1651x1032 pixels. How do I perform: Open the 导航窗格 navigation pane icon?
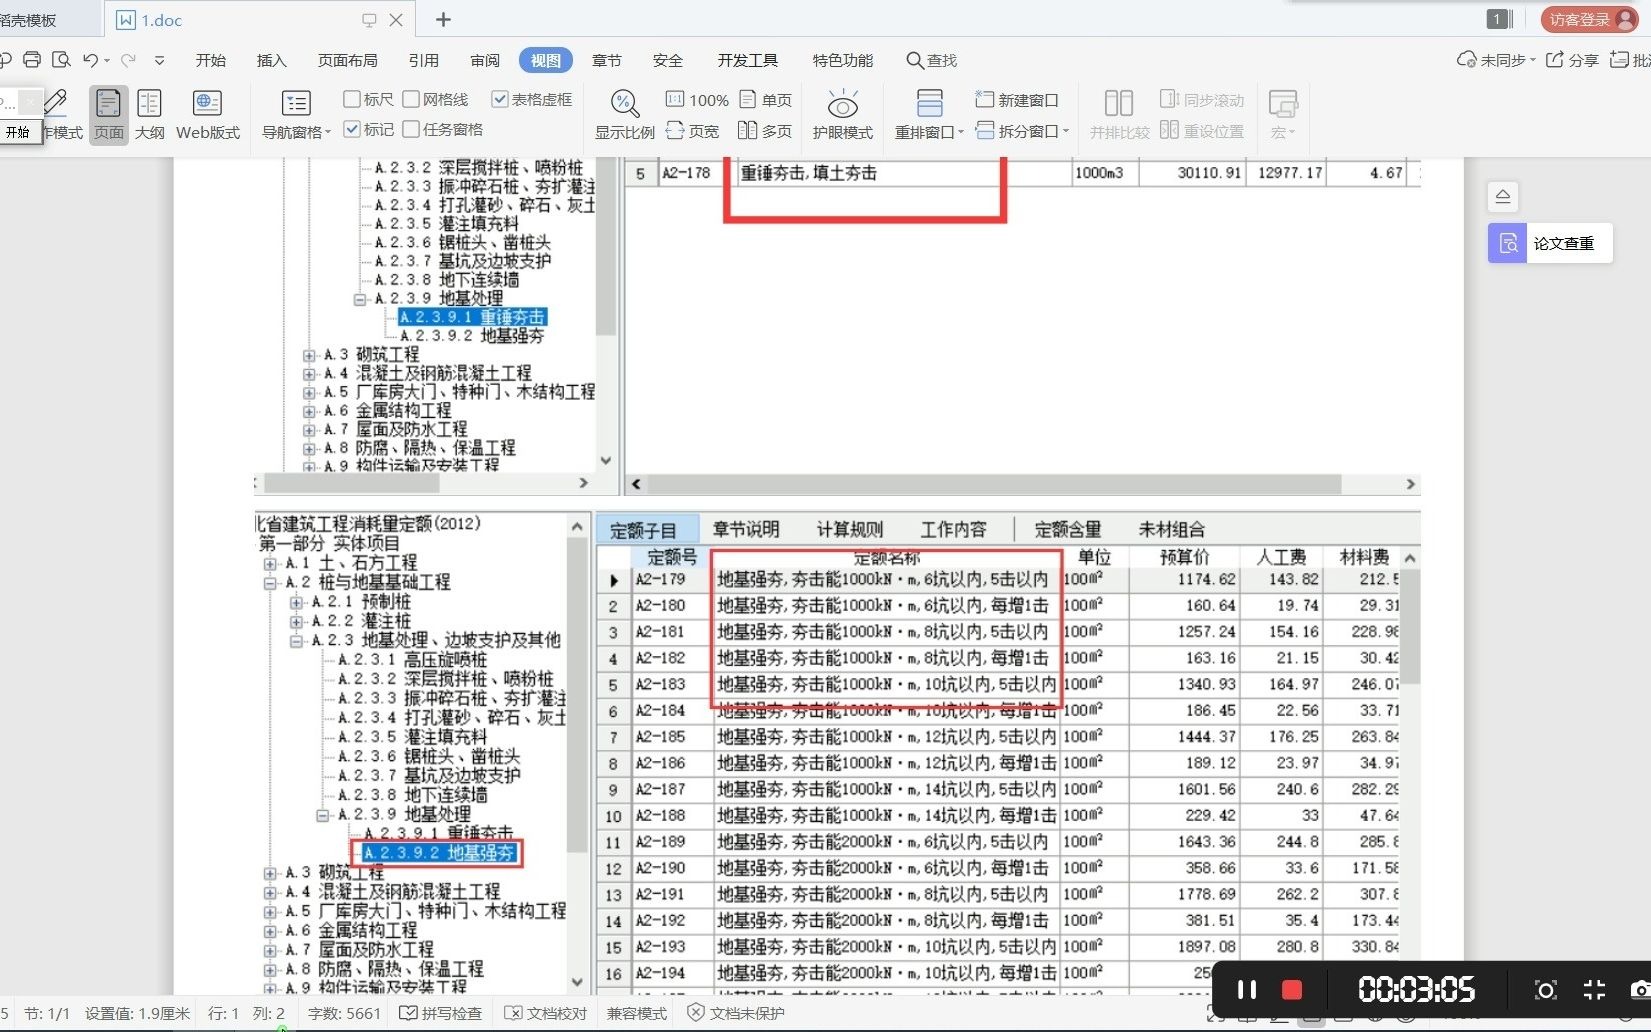click(296, 104)
